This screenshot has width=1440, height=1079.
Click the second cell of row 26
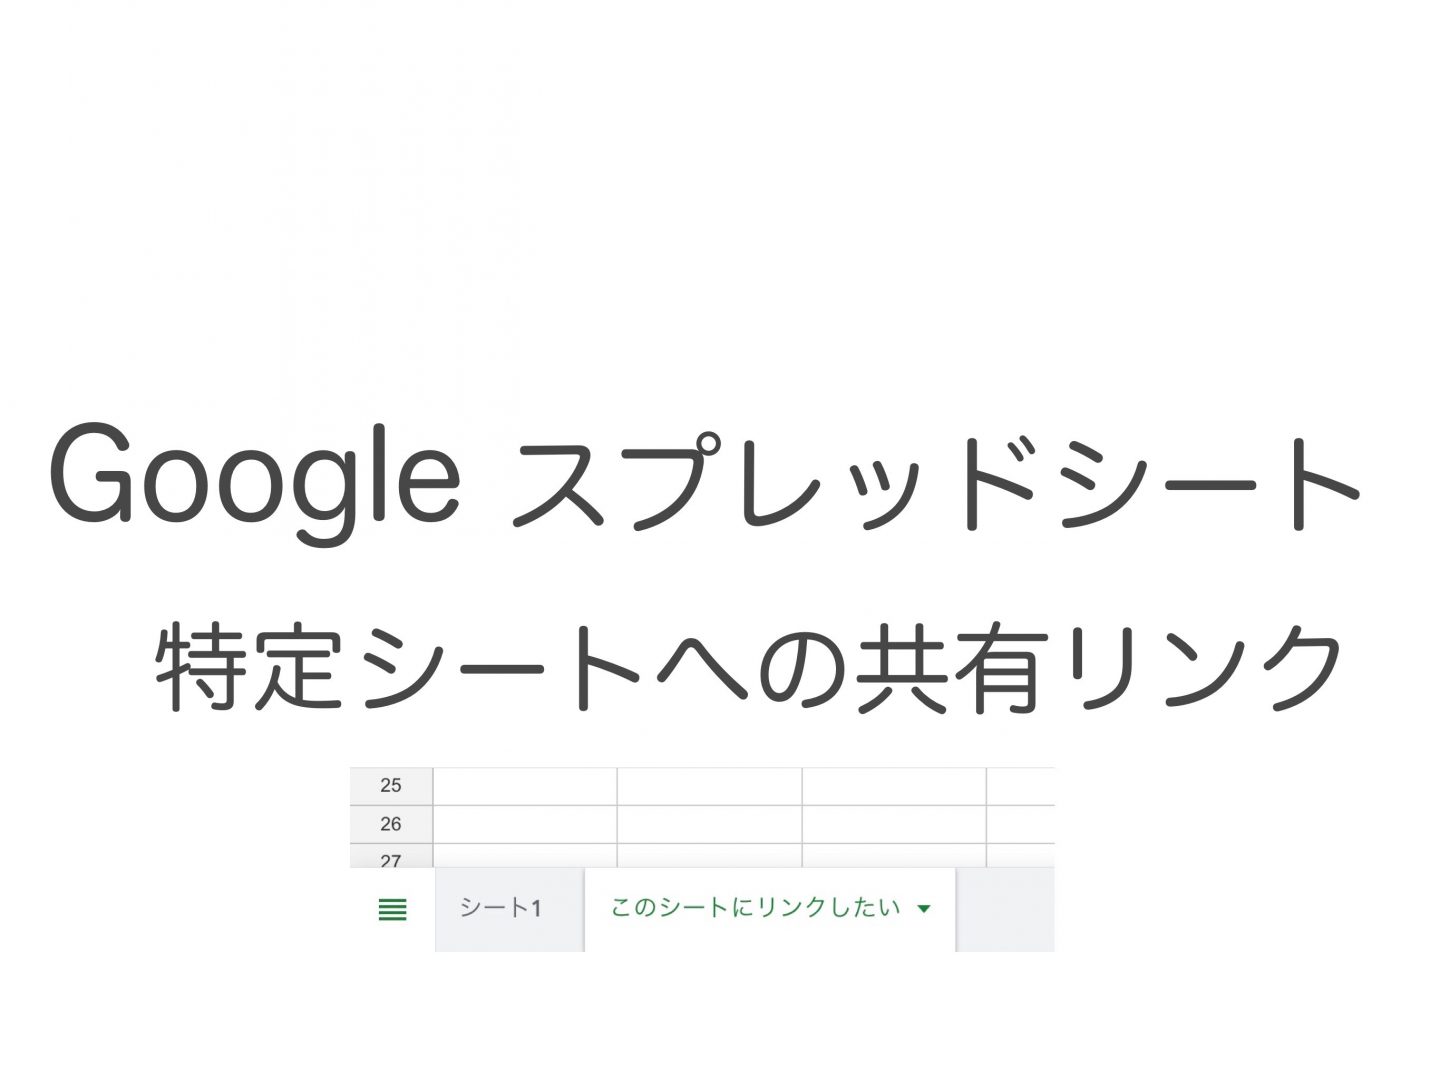coord(709,823)
